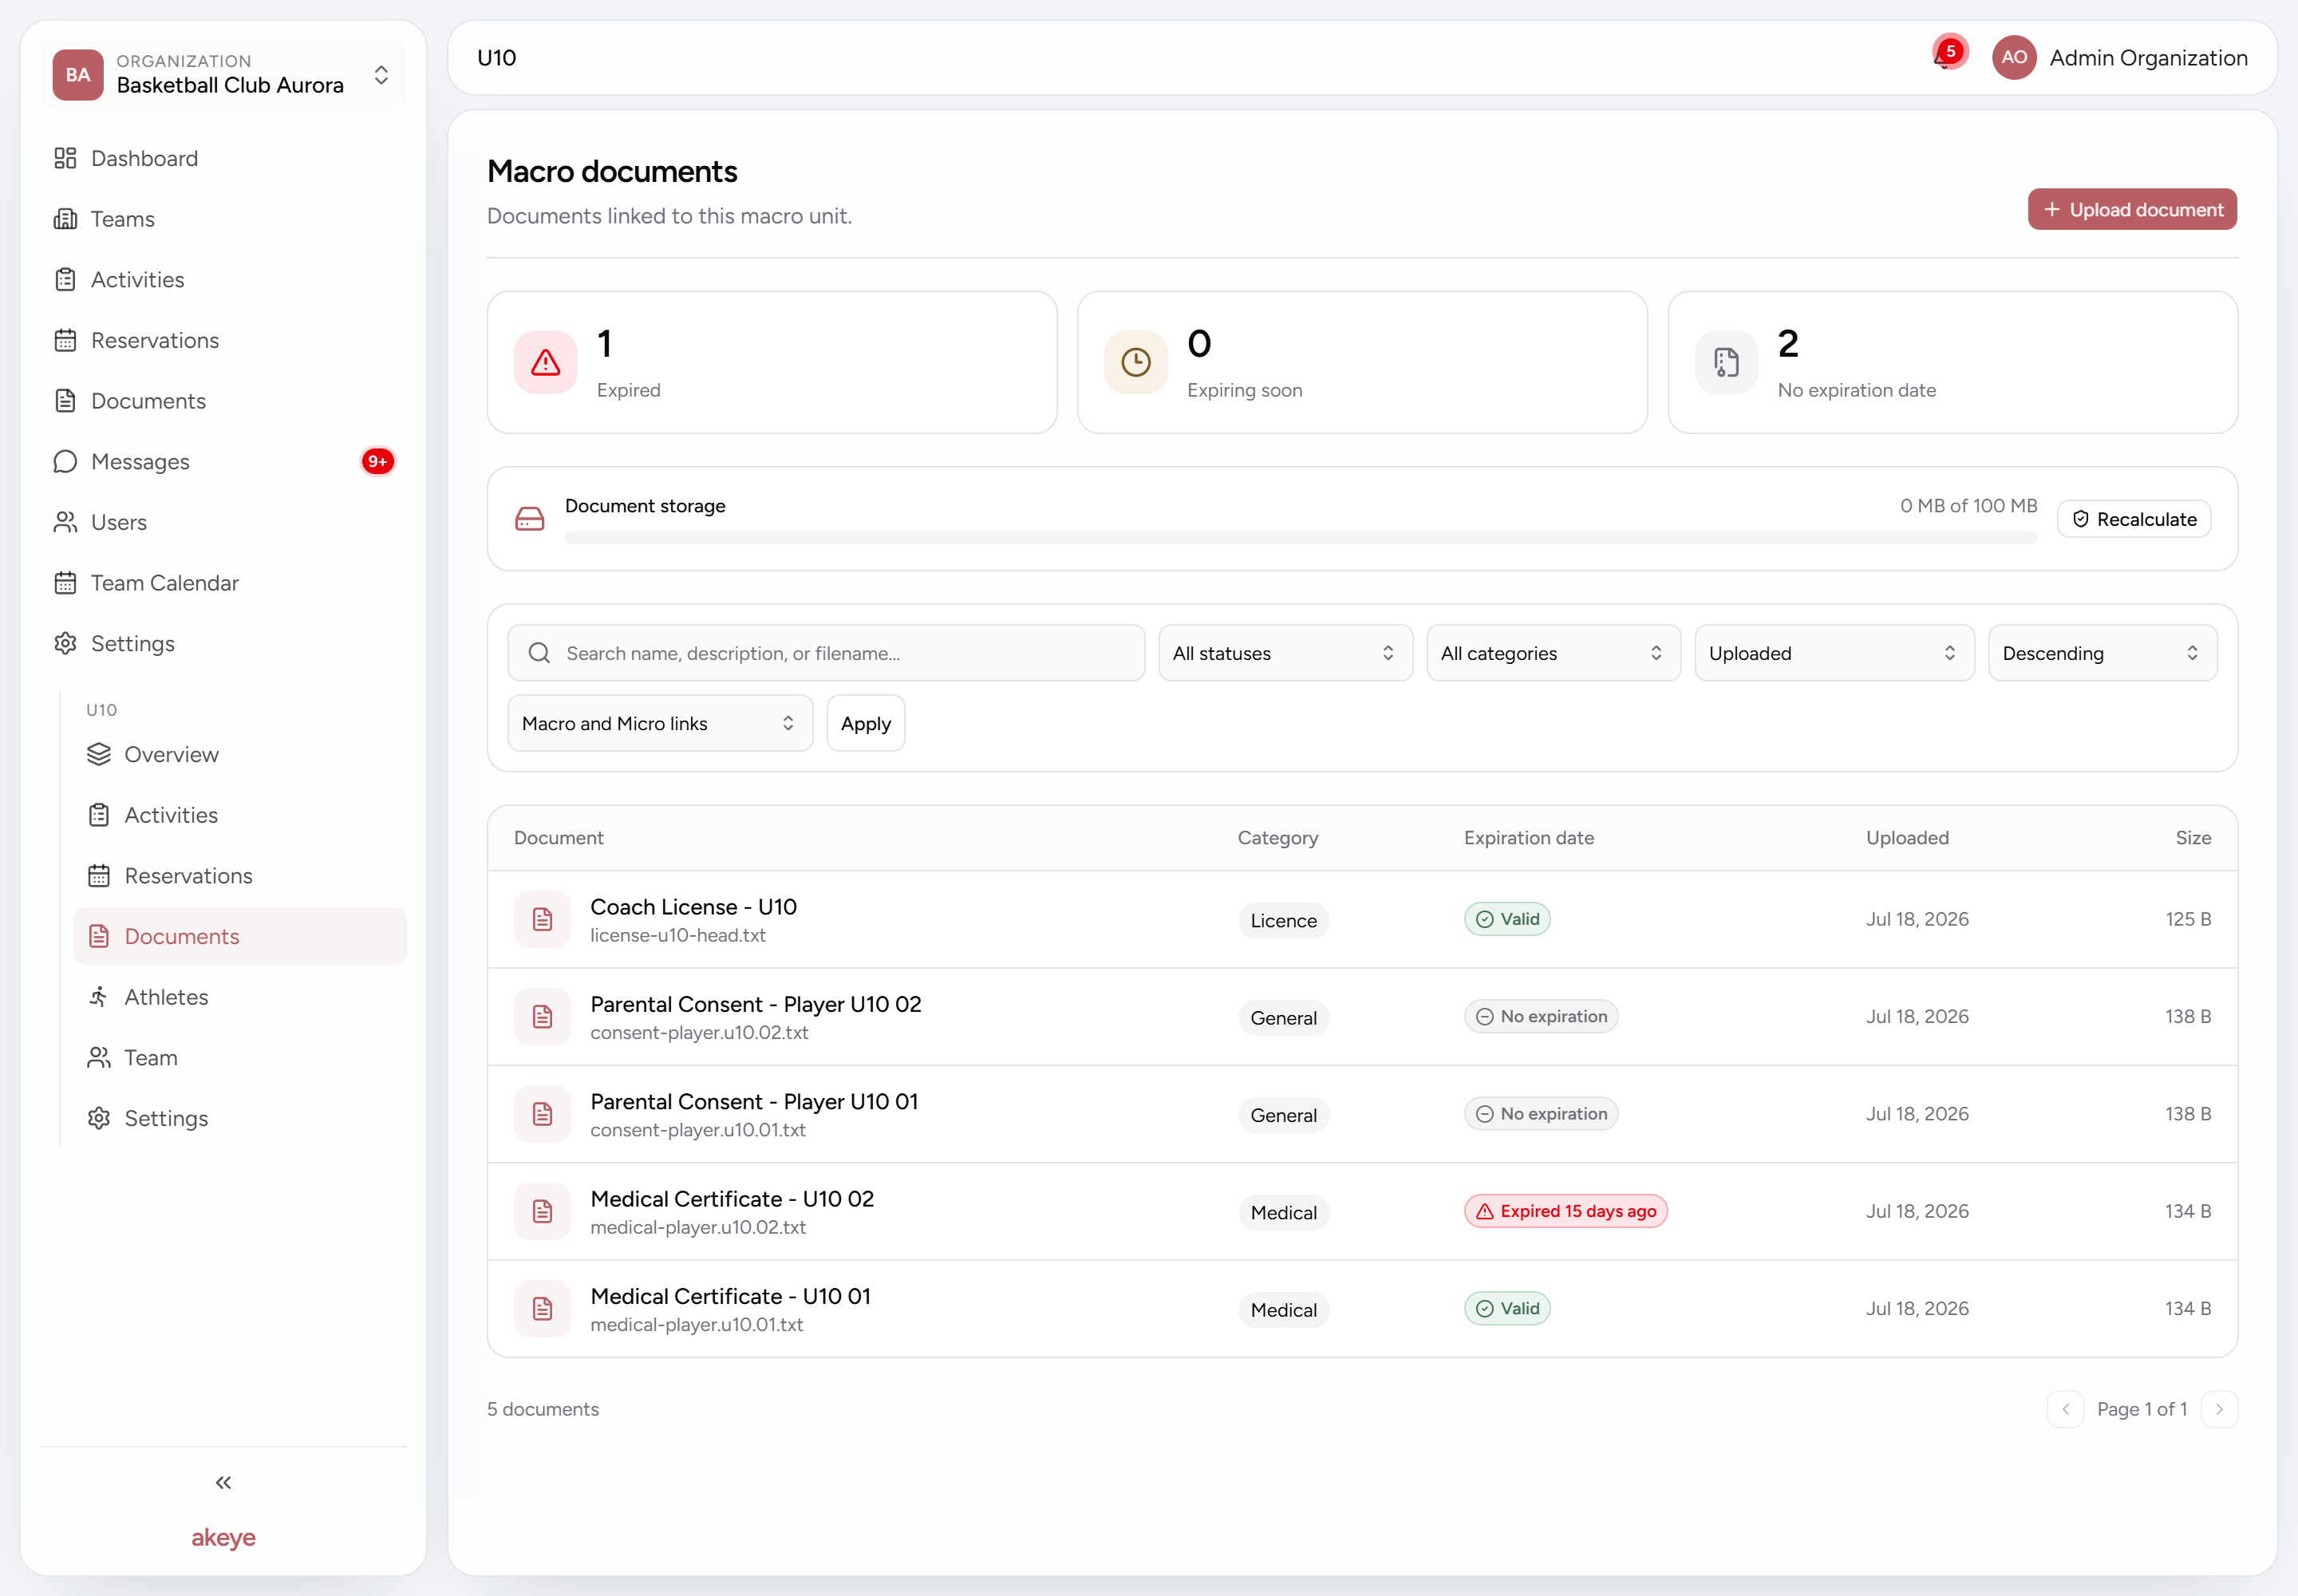Click the Size column header

tap(2193, 838)
